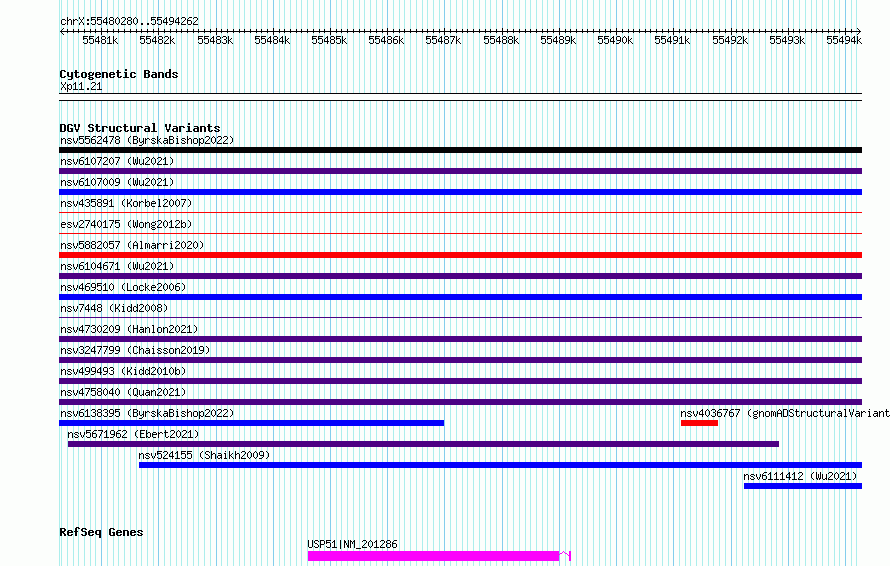Click the short blue nsv6138395 variant bar

pyautogui.click(x=251, y=423)
